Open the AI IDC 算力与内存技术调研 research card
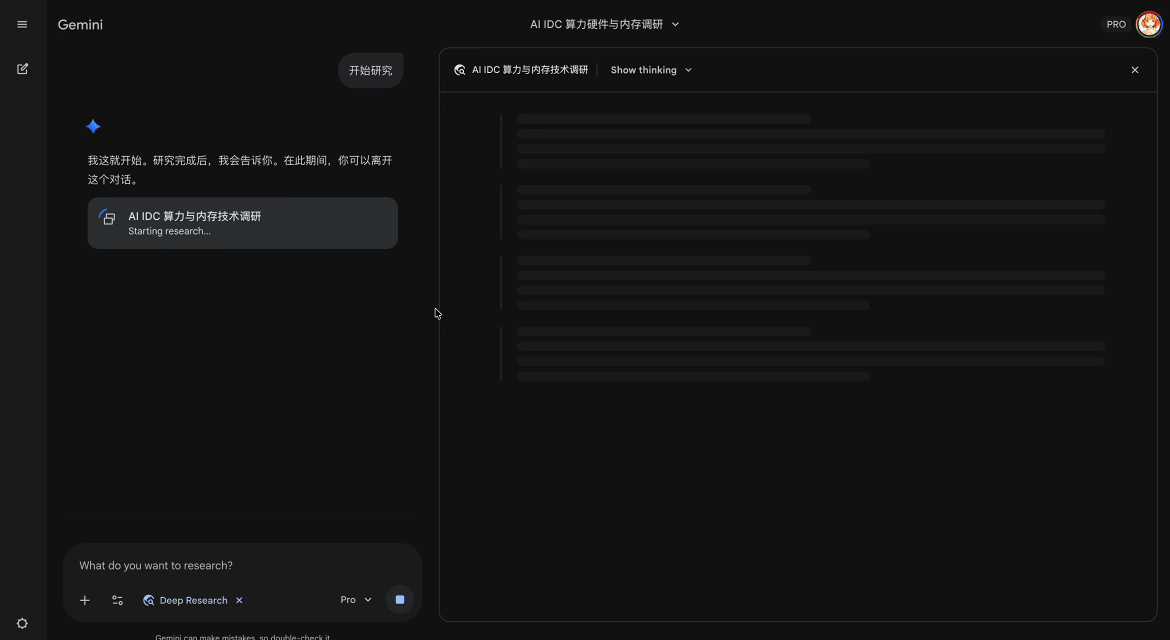1170x640 pixels. [x=243, y=222]
